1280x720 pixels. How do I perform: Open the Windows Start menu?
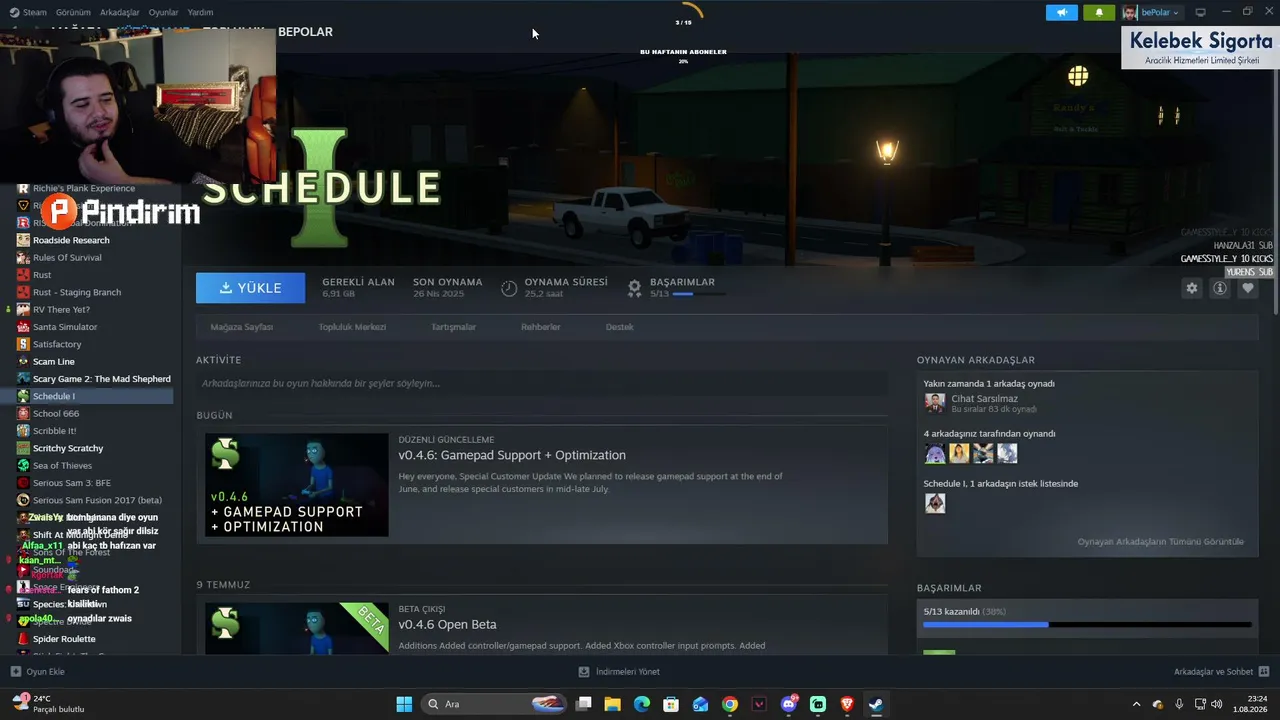(x=404, y=704)
